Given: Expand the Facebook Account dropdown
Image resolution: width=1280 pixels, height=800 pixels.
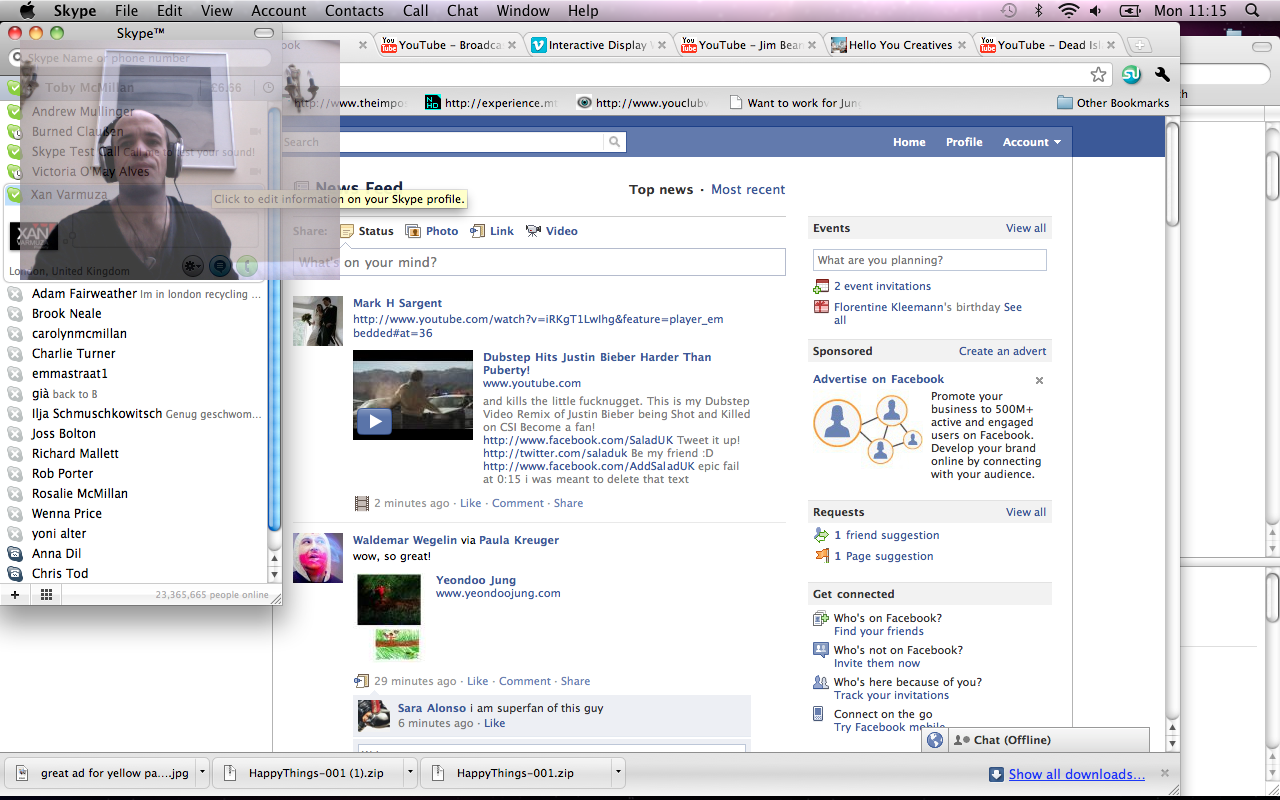Looking at the screenshot, I should [1031, 142].
